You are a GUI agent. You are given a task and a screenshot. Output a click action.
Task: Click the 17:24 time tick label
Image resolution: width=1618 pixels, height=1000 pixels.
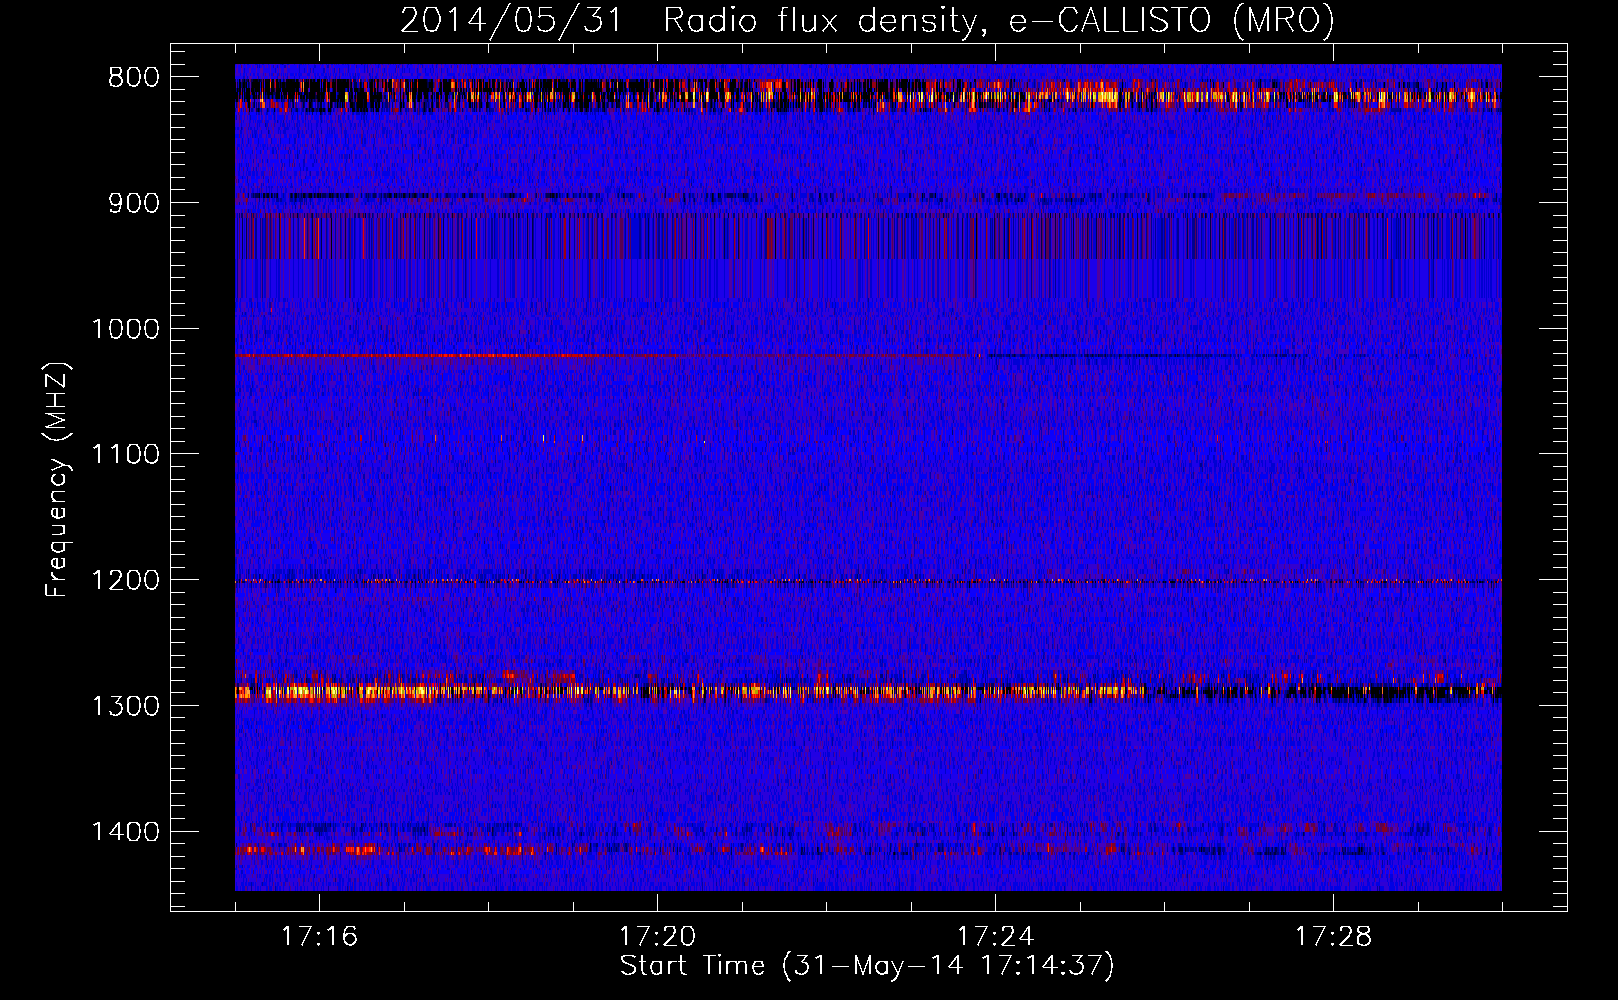995,937
